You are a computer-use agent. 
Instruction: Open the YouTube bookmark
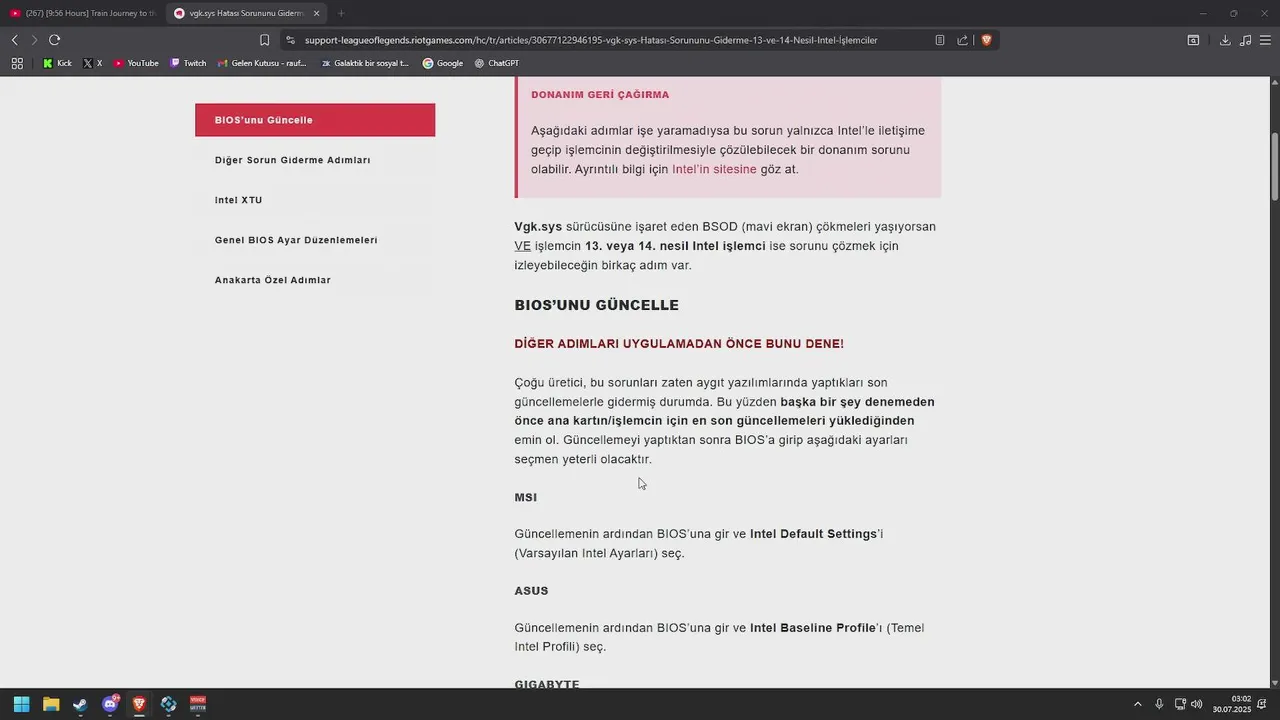point(136,63)
